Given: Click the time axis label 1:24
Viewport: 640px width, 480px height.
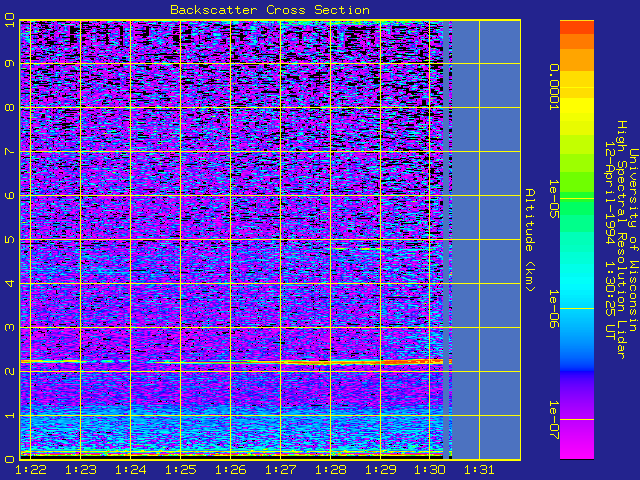Looking at the screenshot, I should click(x=130, y=470).
